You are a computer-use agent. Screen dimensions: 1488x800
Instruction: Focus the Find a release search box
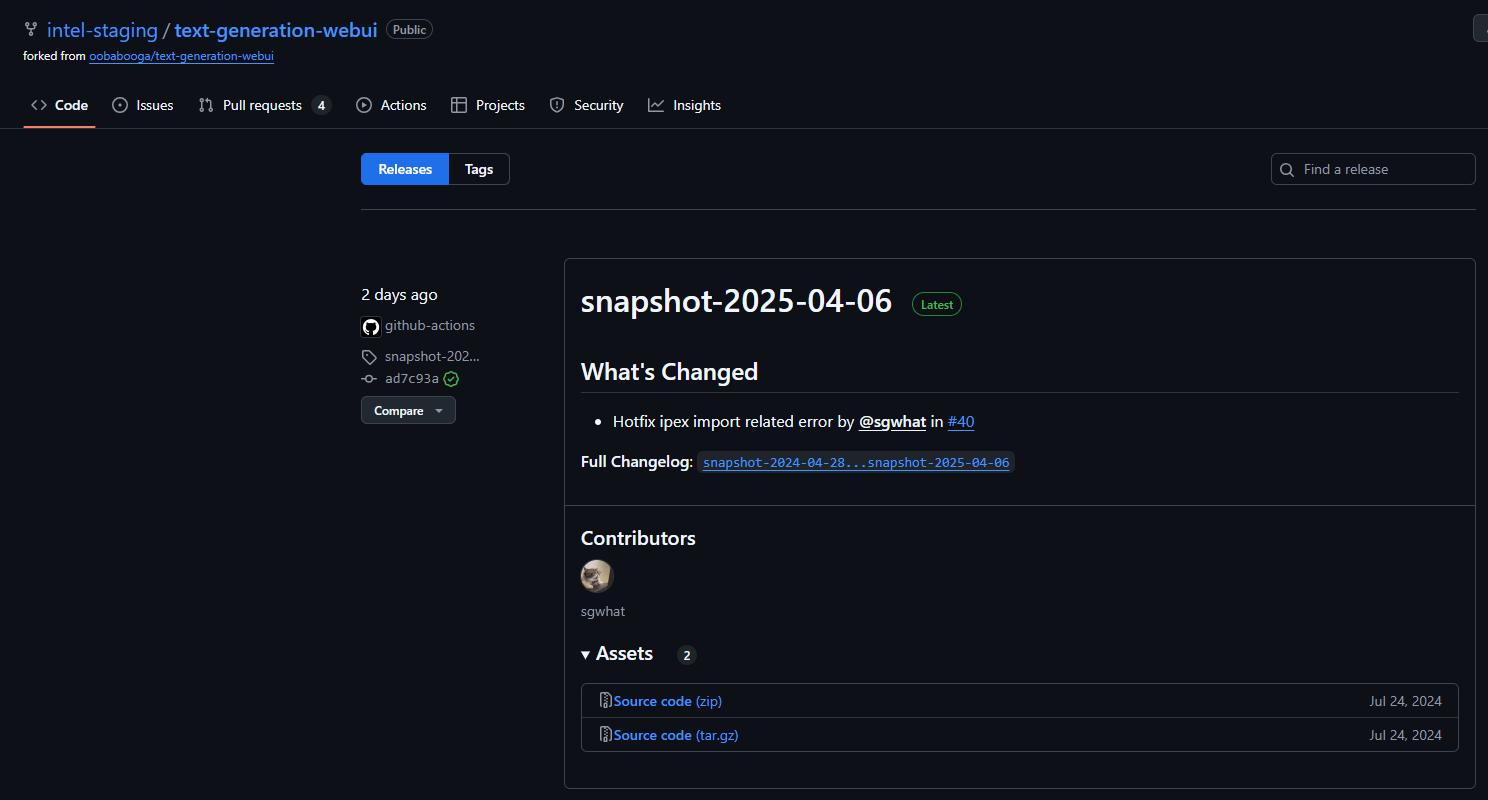pos(1373,169)
